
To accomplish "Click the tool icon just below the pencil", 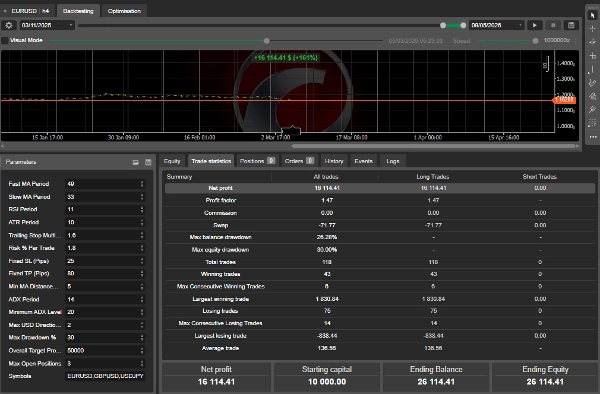I will 593,96.
